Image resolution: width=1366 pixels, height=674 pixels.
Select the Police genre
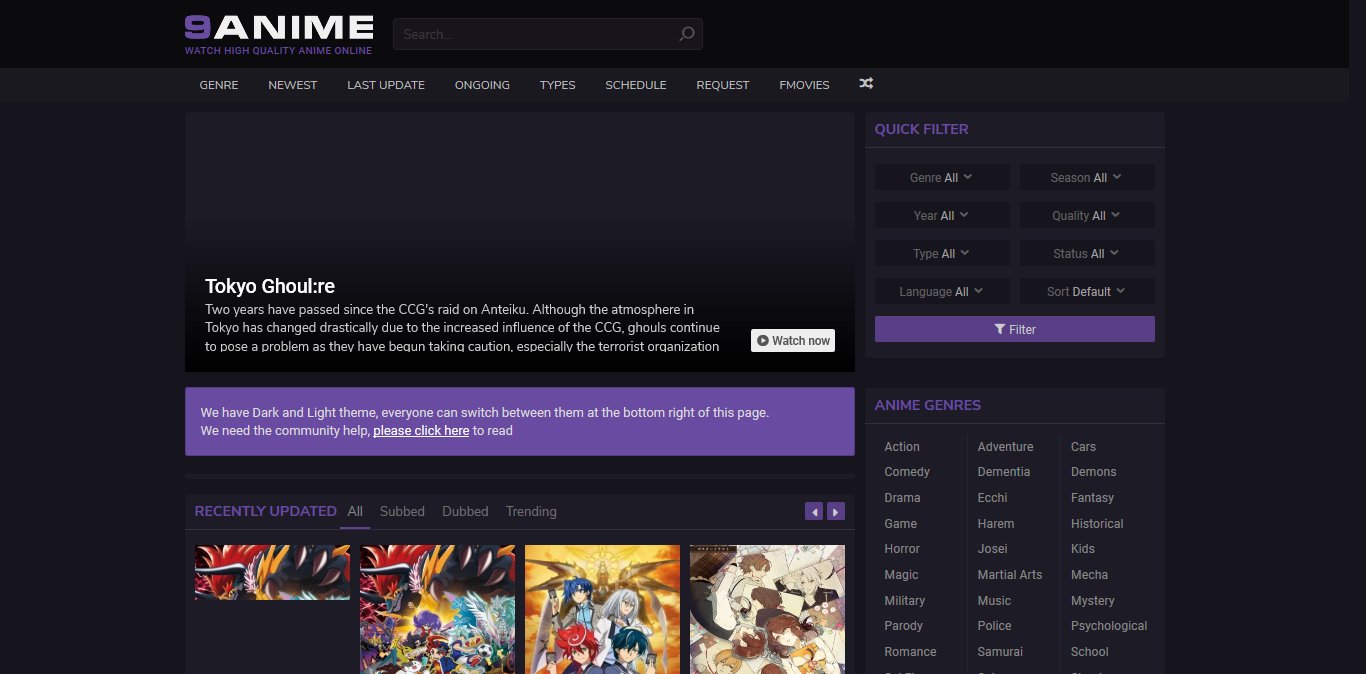994,626
